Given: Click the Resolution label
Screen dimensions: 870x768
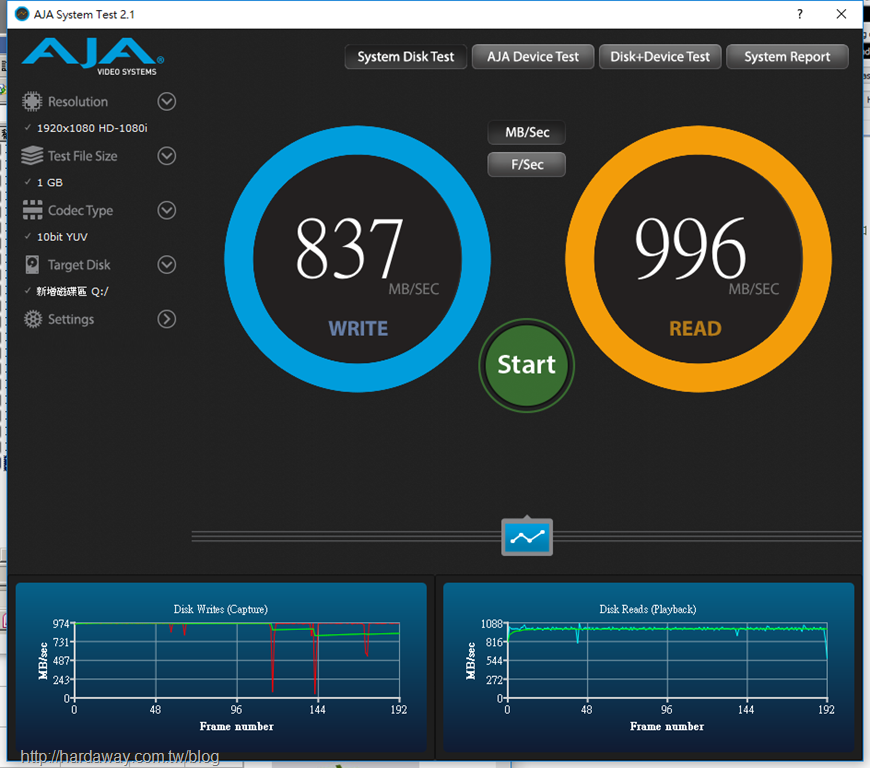Looking at the screenshot, I should point(78,102).
